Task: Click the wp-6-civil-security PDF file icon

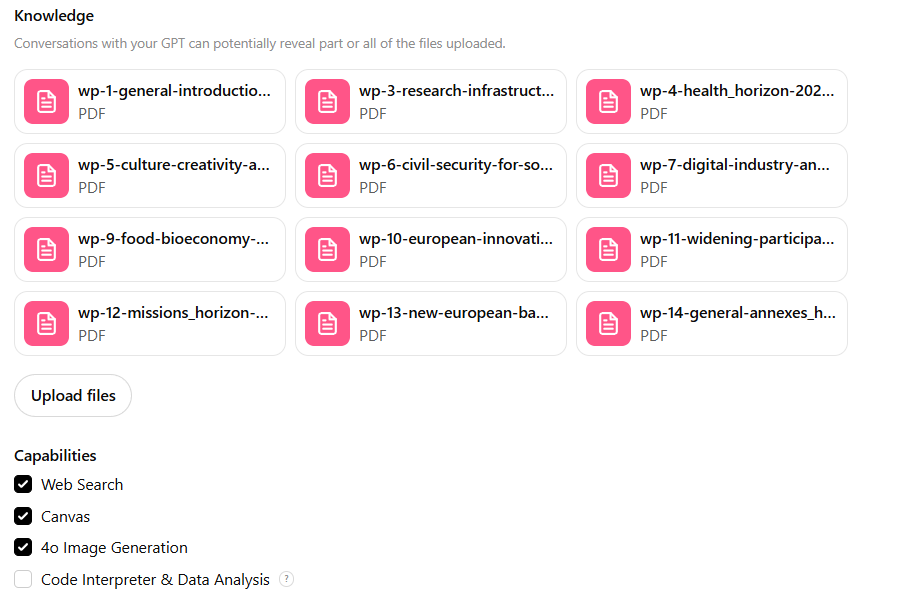Action: (x=327, y=176)
